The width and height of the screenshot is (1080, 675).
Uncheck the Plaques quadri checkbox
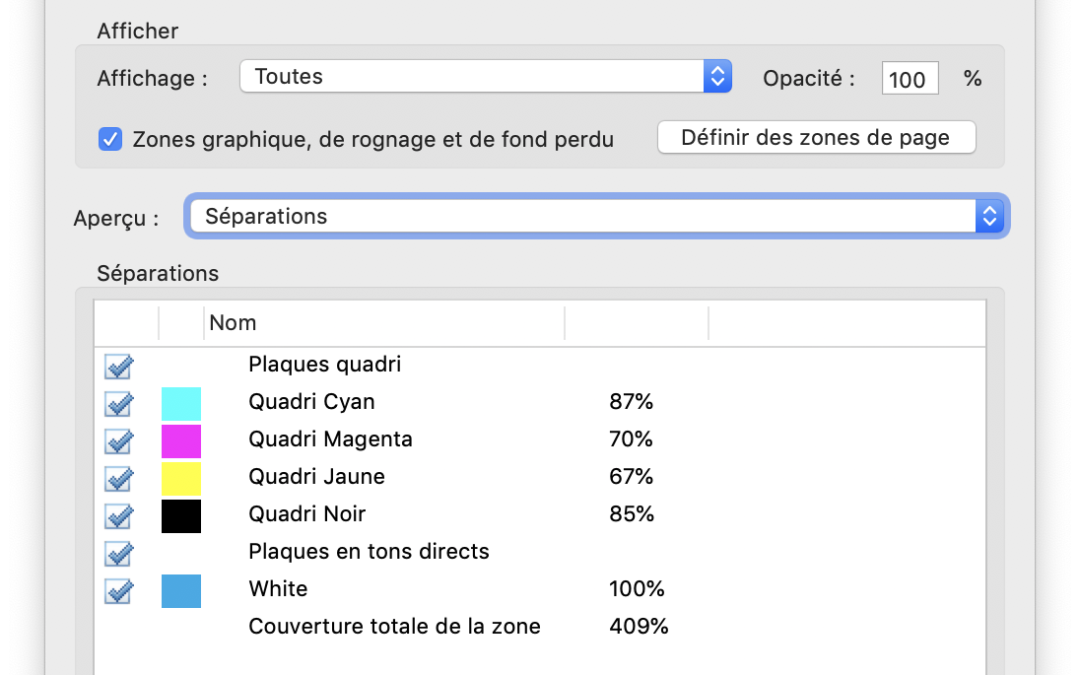[x=119, y=366]
